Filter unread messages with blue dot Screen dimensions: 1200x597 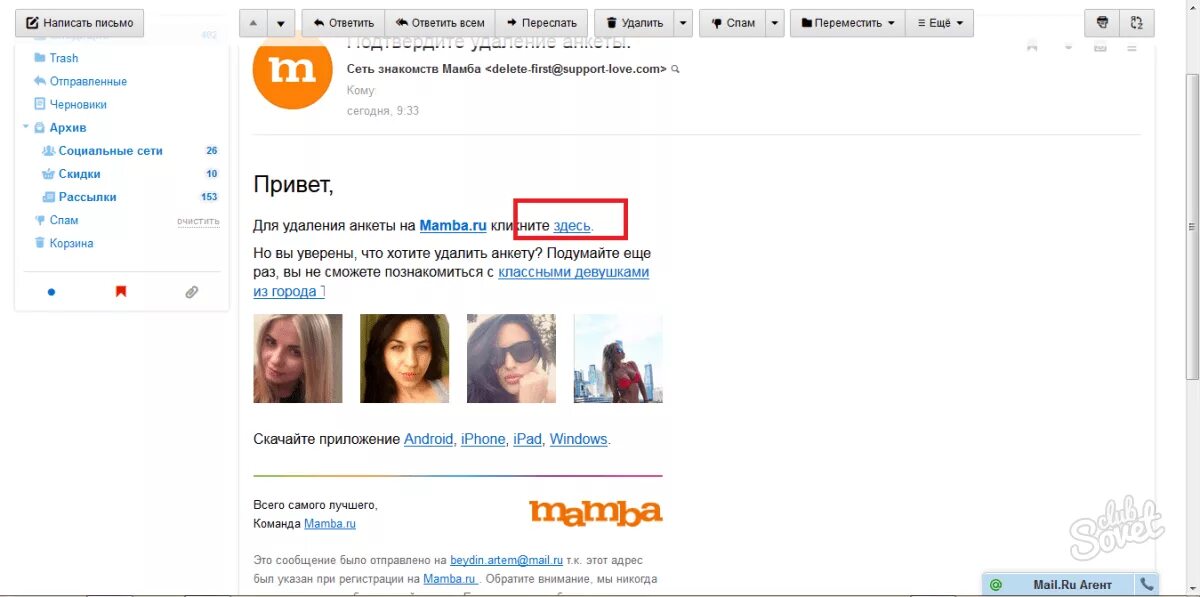point(51,292)
